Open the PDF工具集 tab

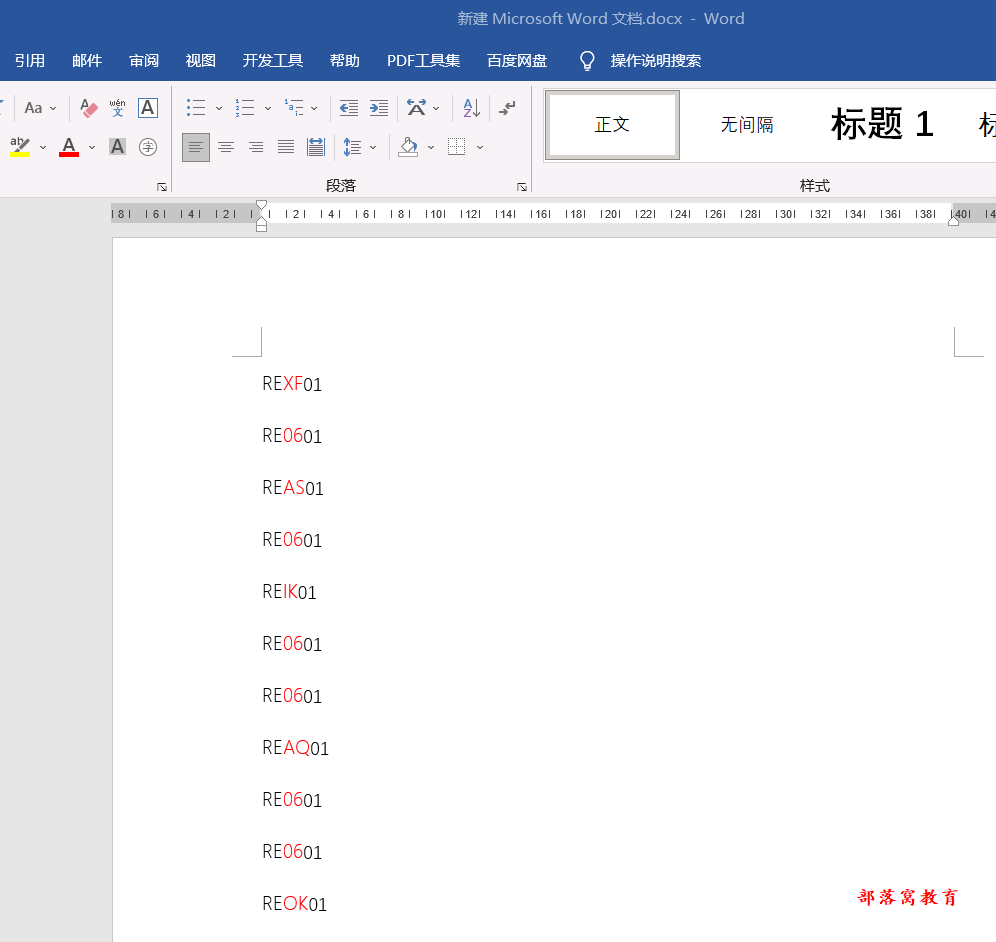pos(424,60)
